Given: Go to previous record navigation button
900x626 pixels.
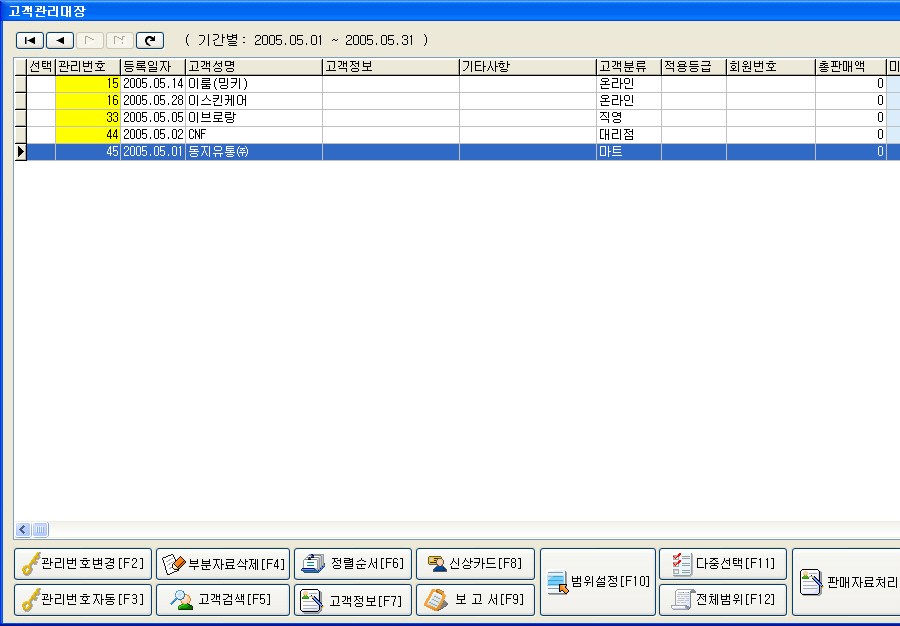Looking at the screenshot, I should [x=60, y=40].
